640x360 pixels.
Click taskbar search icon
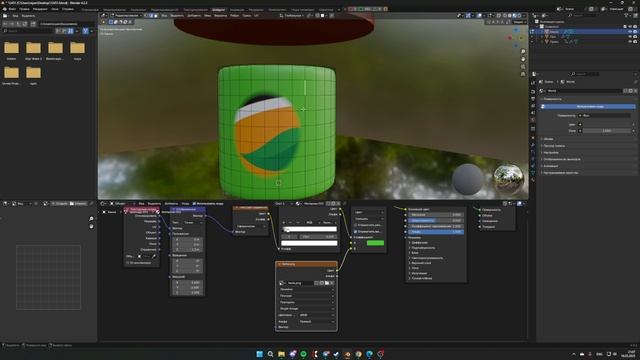pos(270,354)
